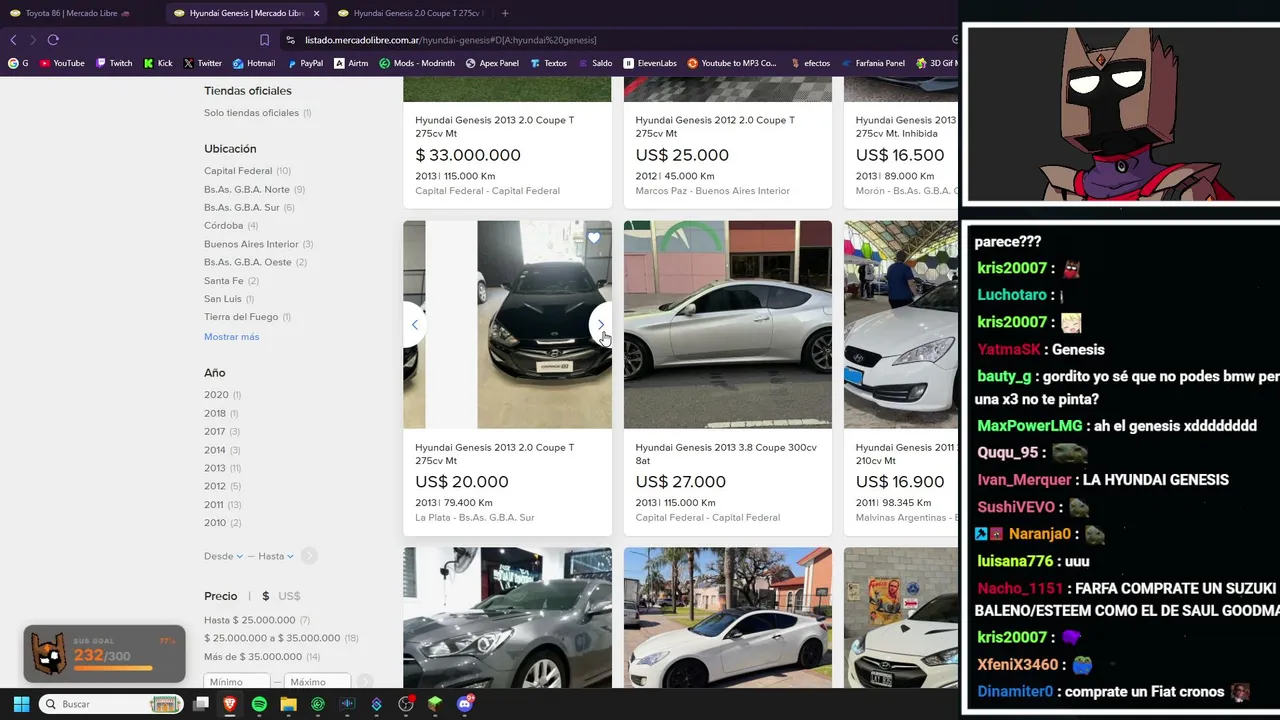Reload the Mercado Libre listing page
This screenshot has width=1280, height=720.
tap(53, 40)
